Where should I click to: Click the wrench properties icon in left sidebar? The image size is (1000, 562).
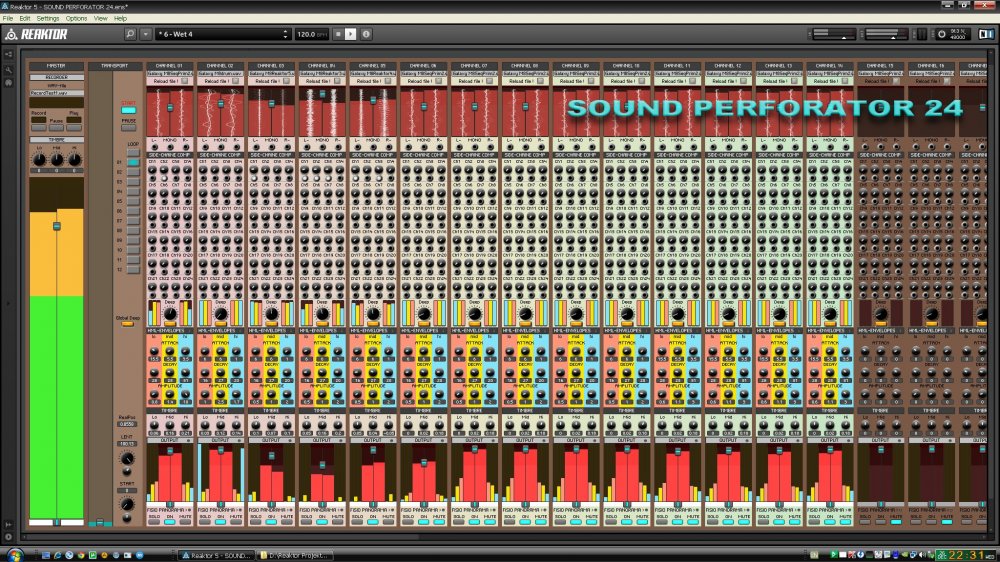[x=8, y=70]
